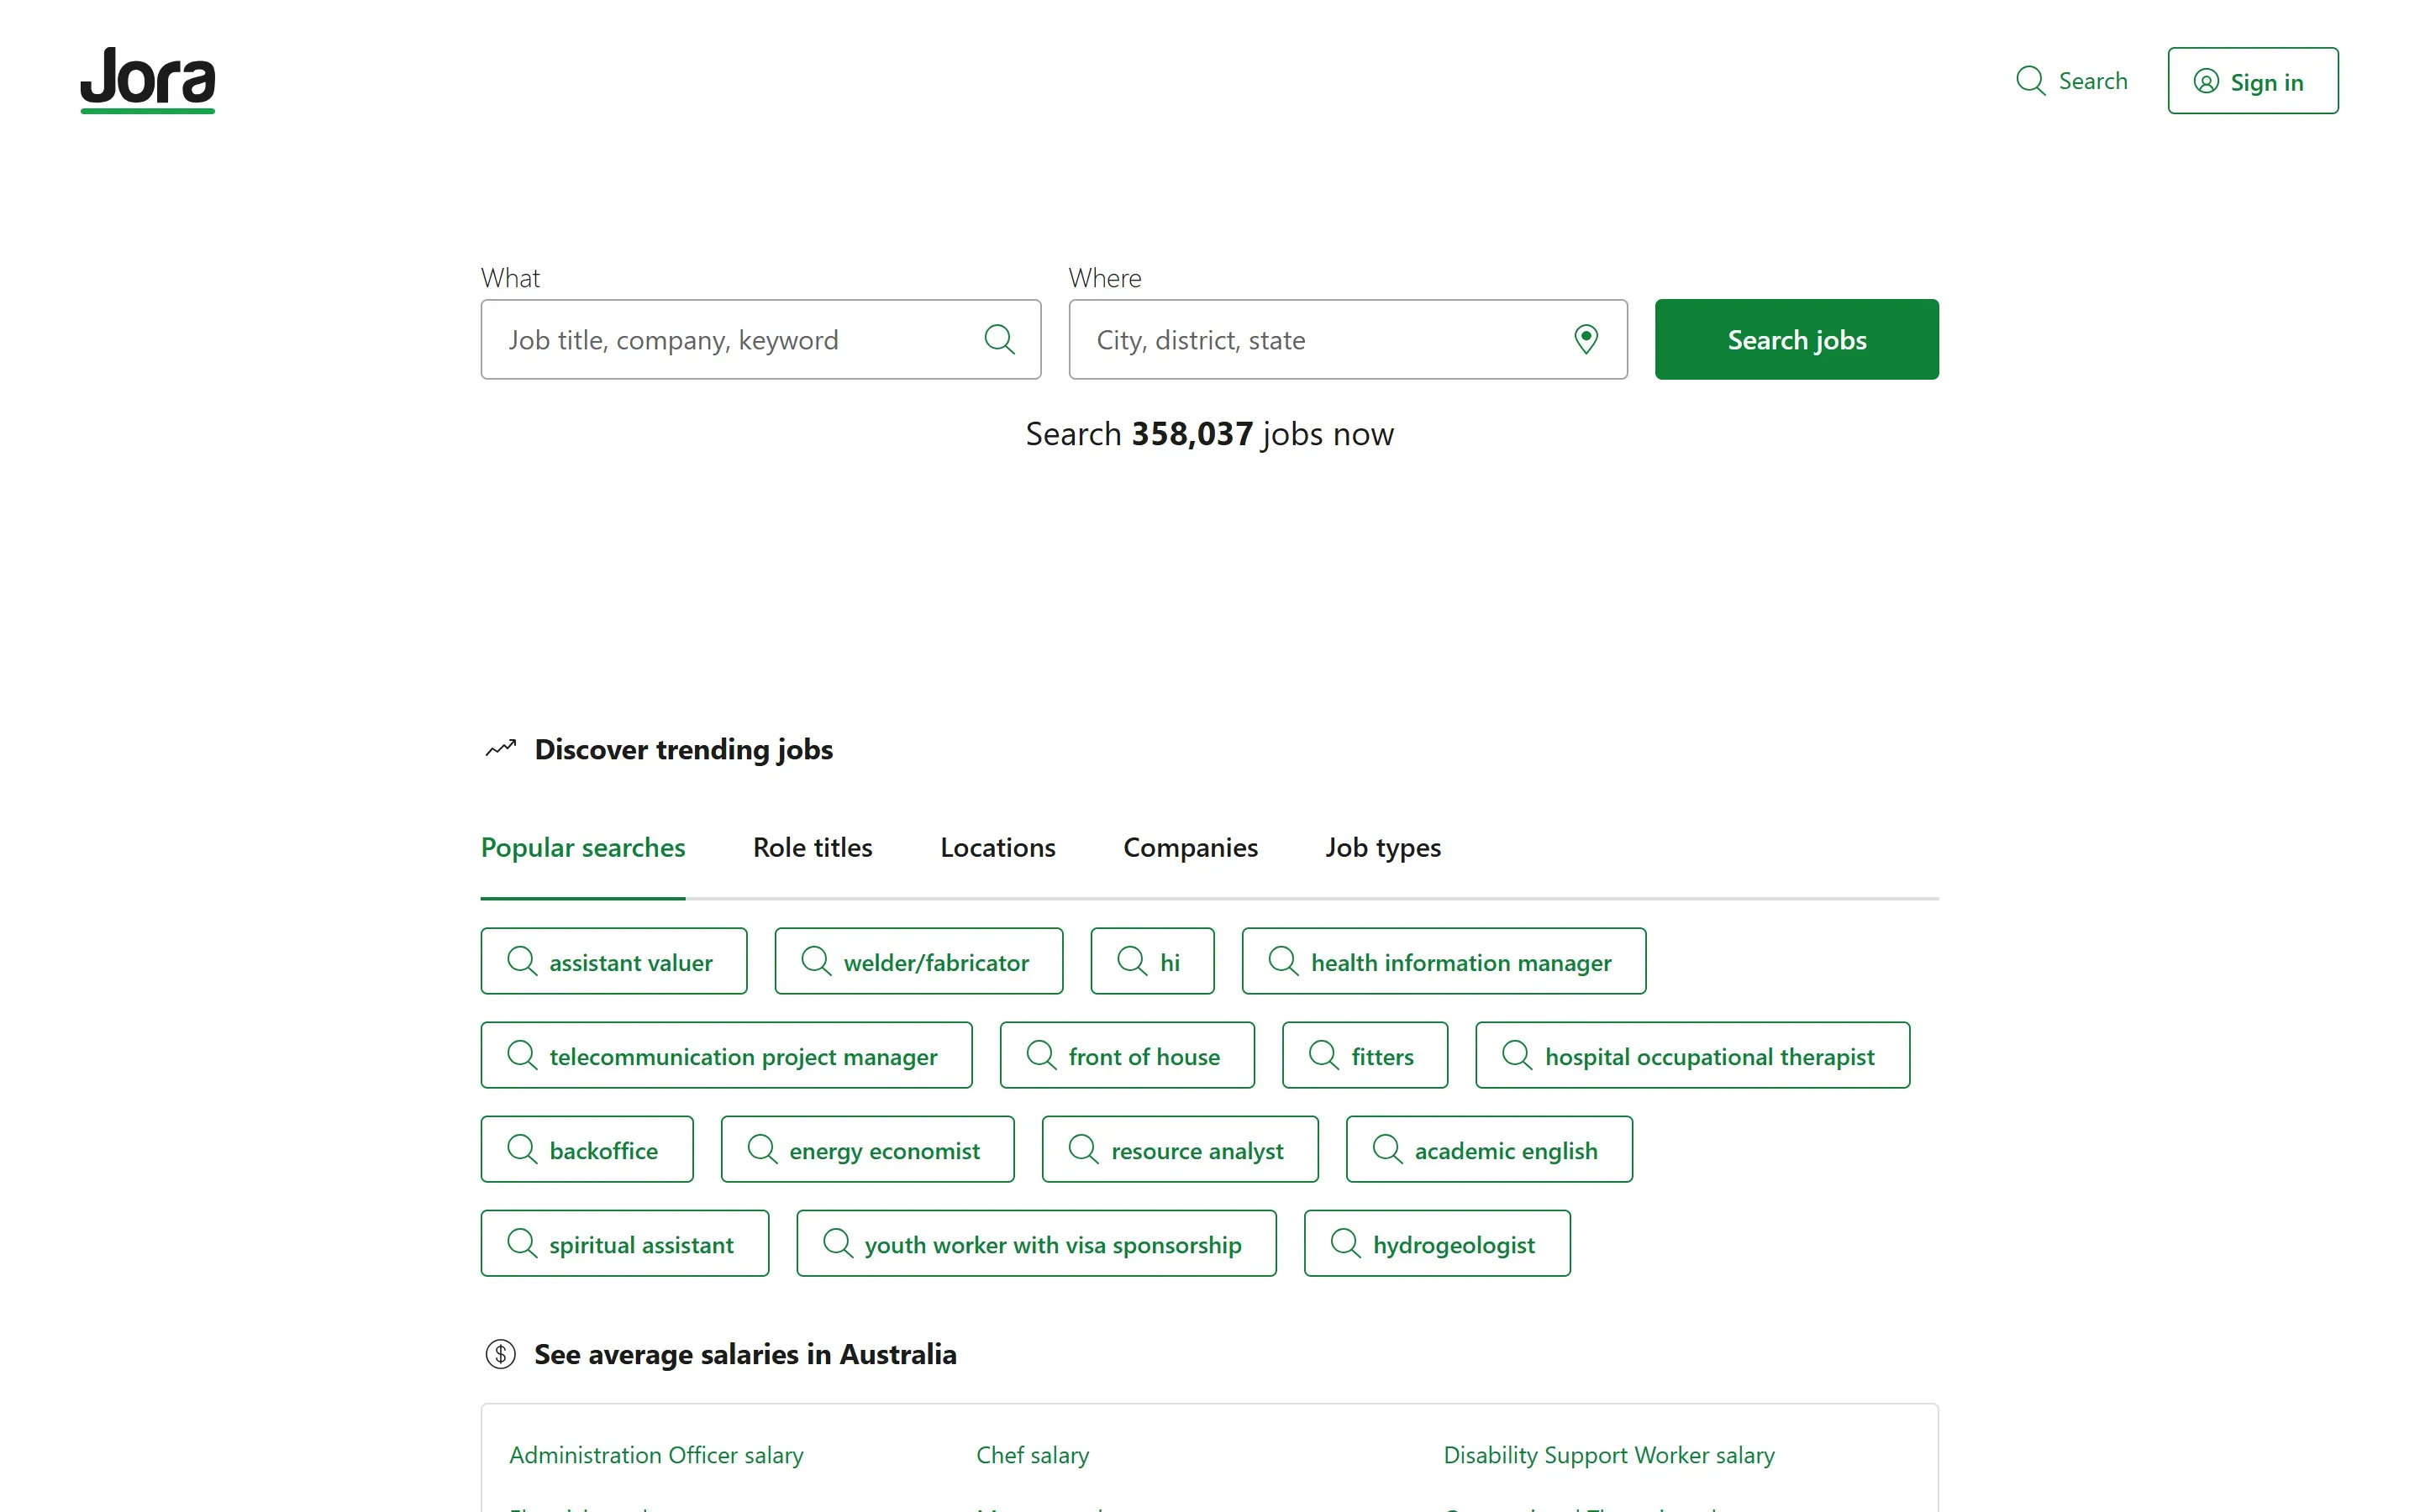Open the Locations tab

coord(998,847)
